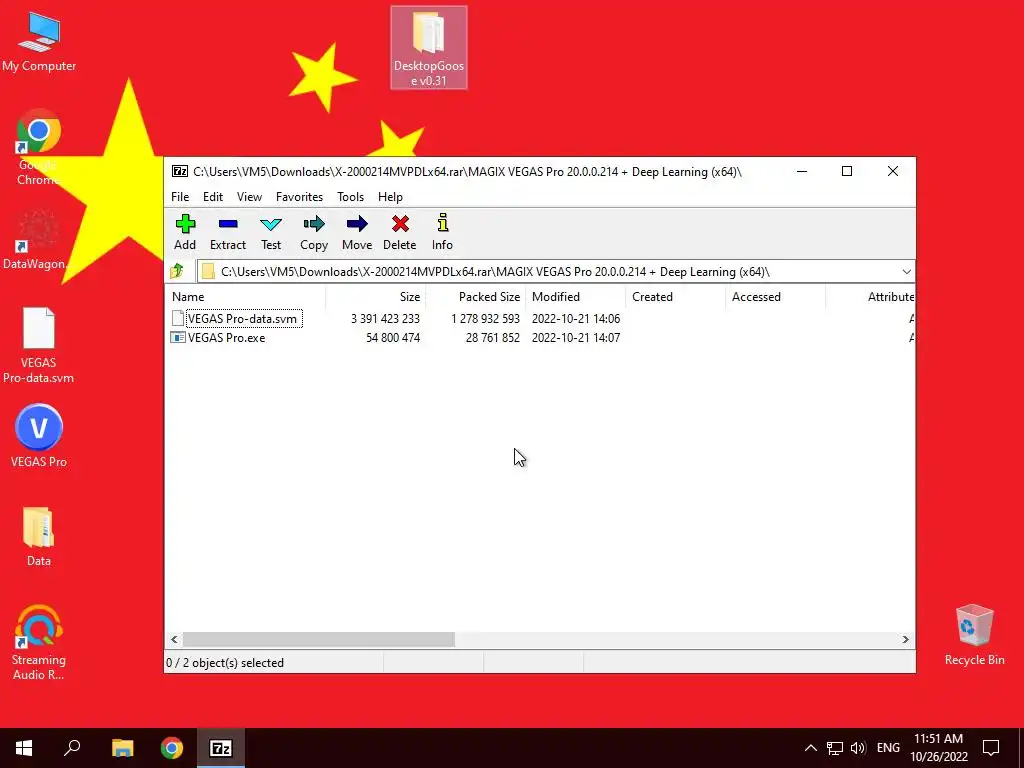Sort by Modified column header
The height and width of the screenshot is (768, 1024).
[576, 296]
